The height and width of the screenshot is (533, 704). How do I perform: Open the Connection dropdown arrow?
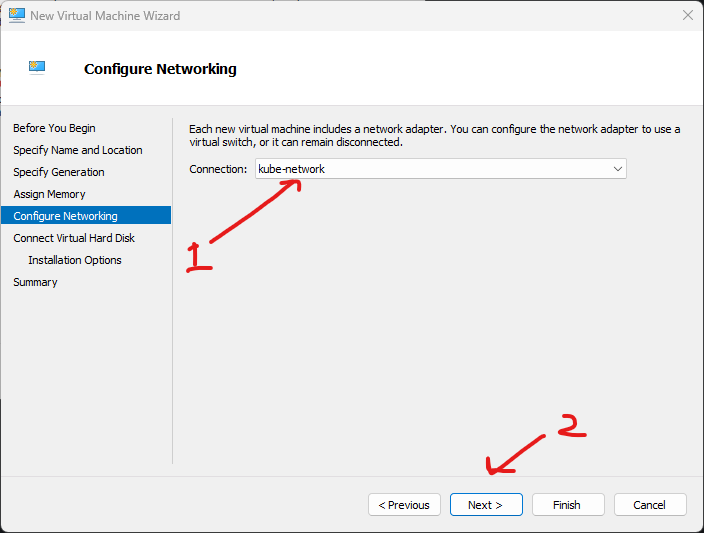[x=618, y=169]
